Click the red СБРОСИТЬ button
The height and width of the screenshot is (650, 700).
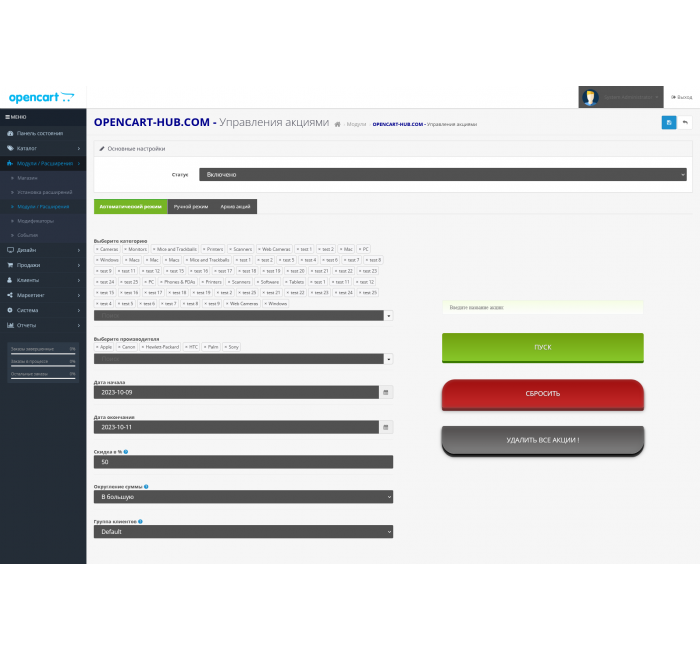coord(543,395)
